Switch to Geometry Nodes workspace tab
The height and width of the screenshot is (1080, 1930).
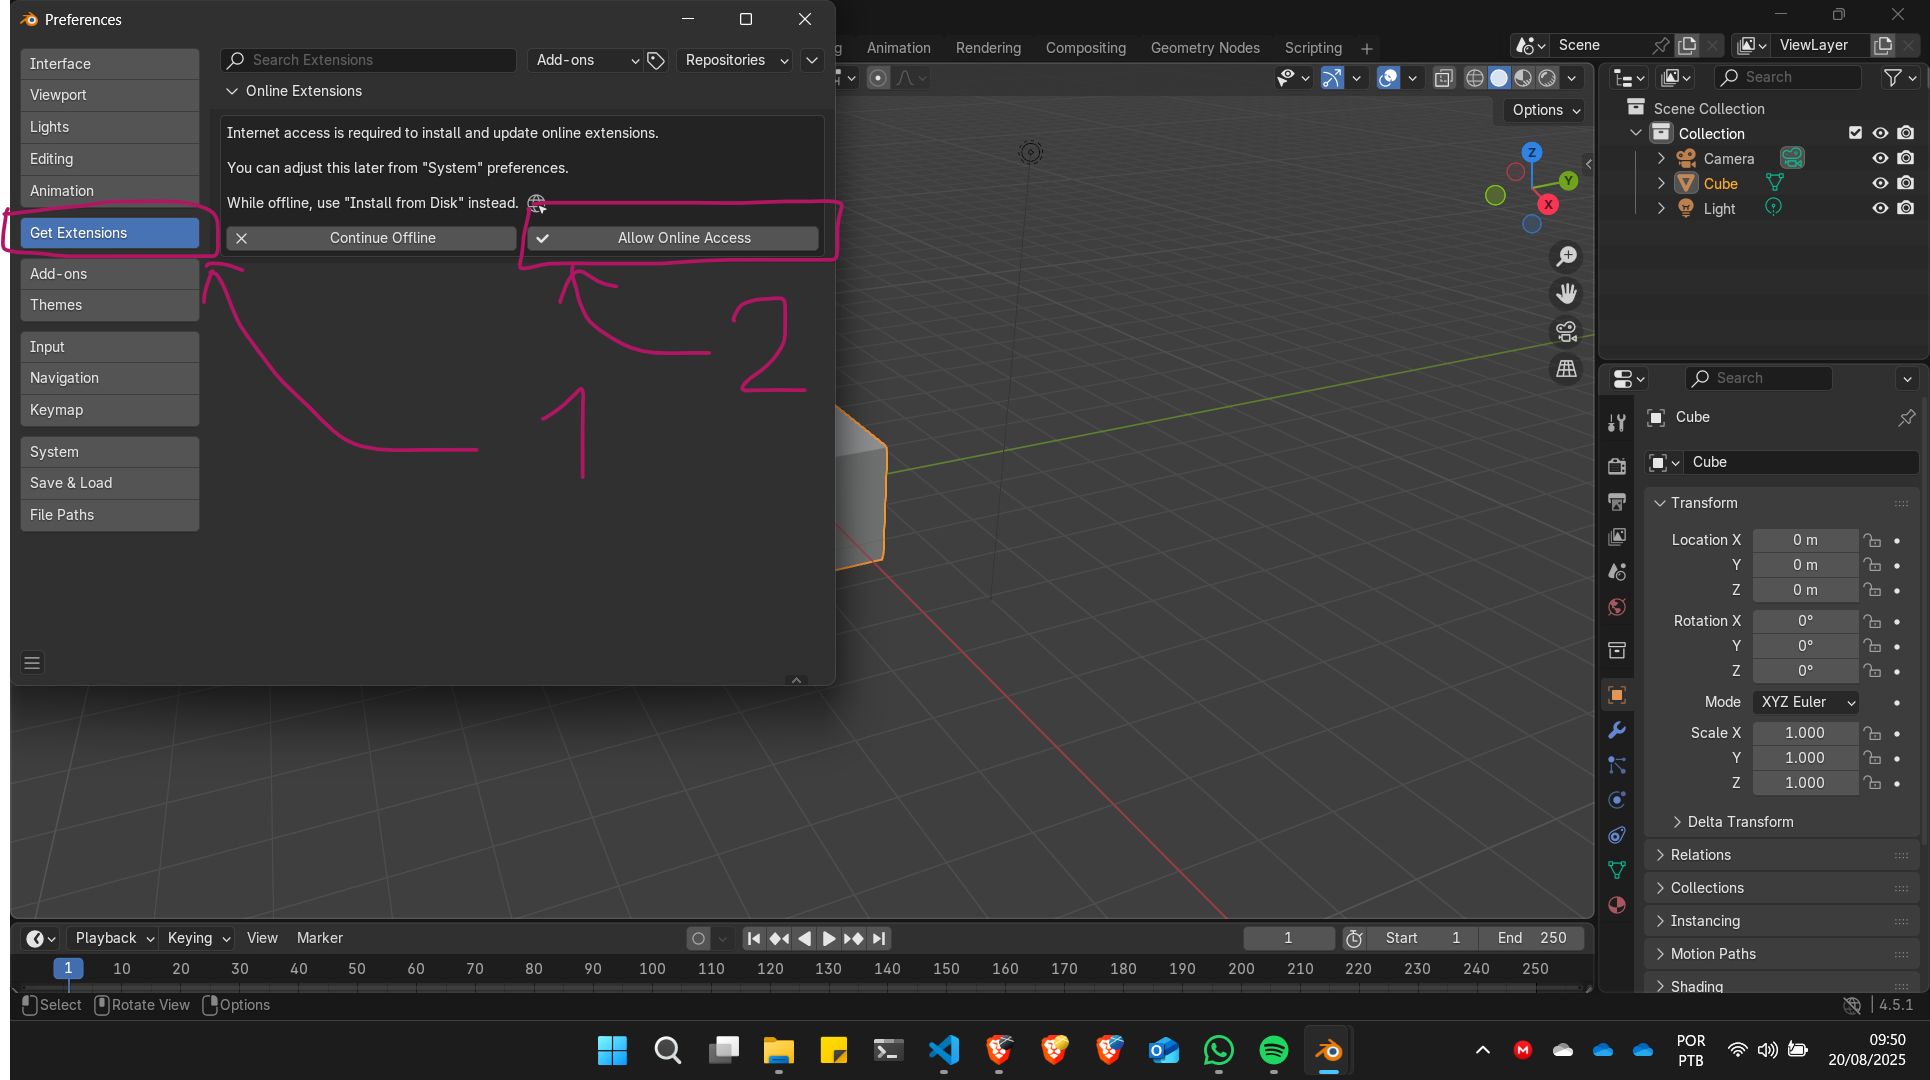[x=1204, y=48]
